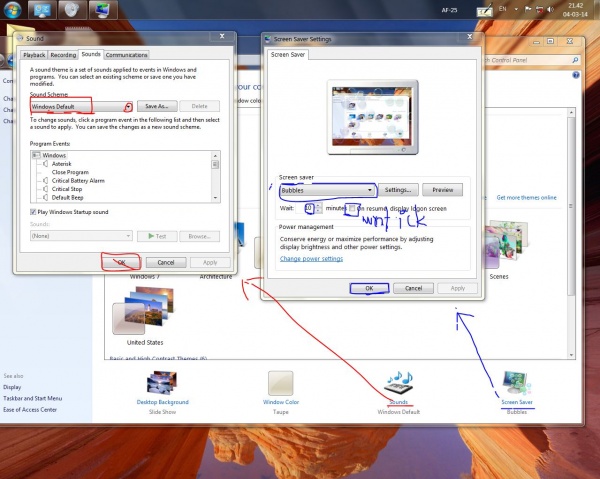Switch to the Communications tab
Screen dimensions: 600x479
coord(126,55)
